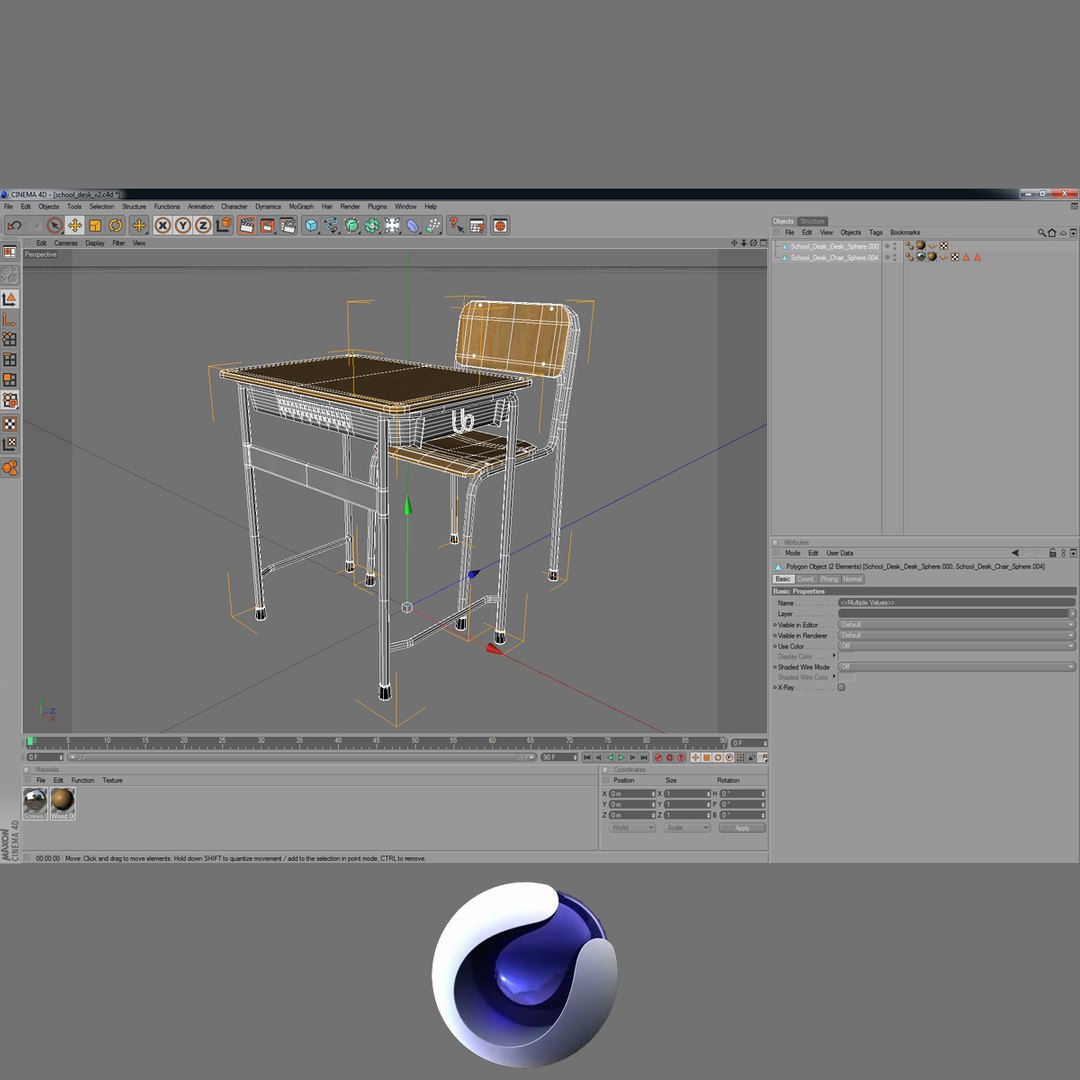Viewport: 1080px width, 1080px height.
Task: Click the Undo arrow icon
Action: click(14, 225)
